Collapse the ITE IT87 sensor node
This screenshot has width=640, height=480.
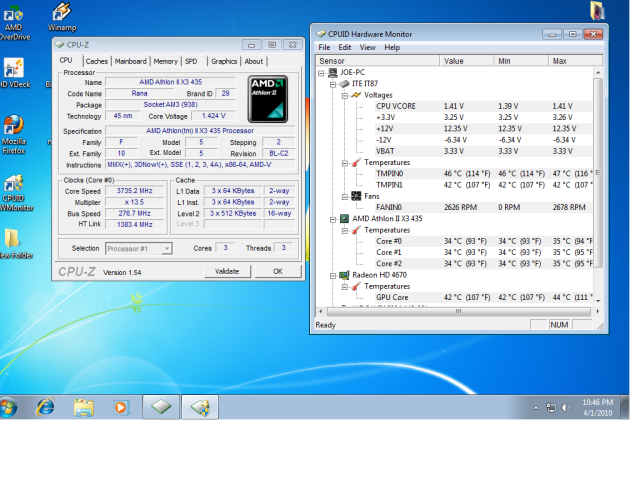click(x=331, y=83)
